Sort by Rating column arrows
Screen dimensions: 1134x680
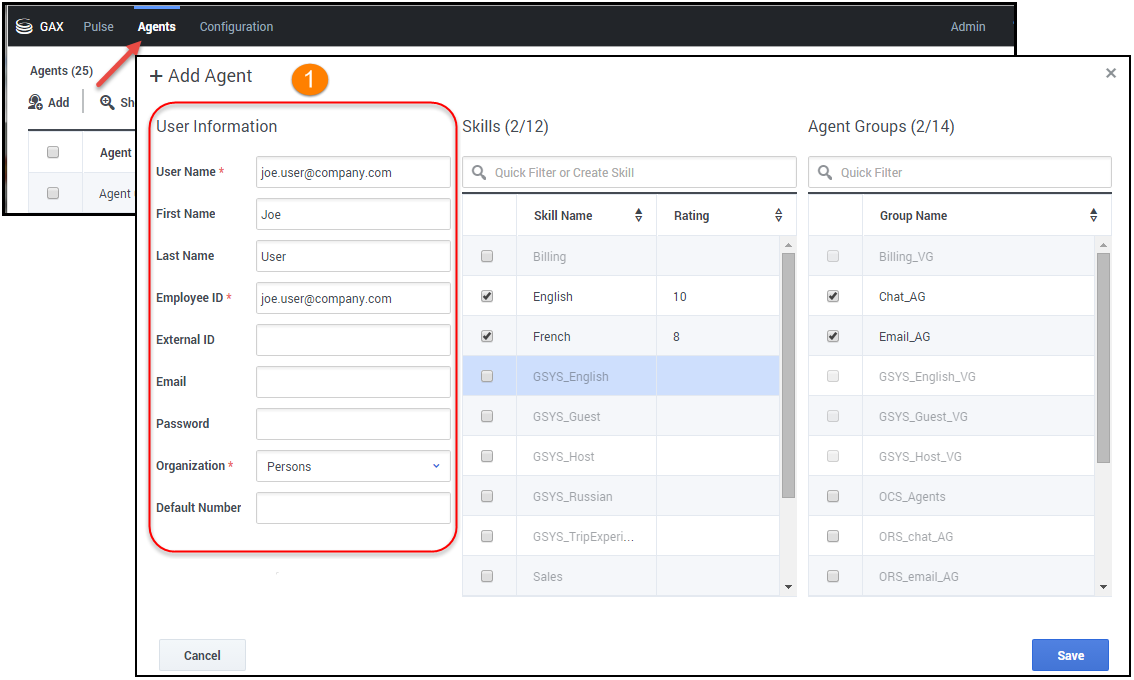tap(778, 216)
